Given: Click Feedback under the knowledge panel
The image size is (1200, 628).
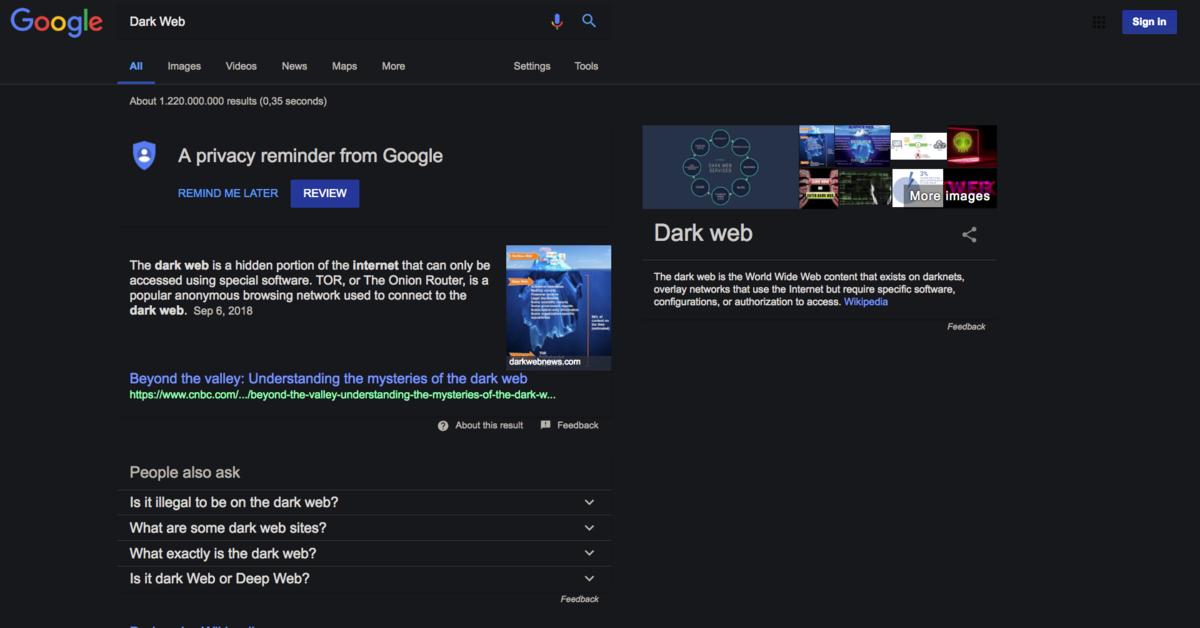Looking at the screenshot, I should coord(966,327).
